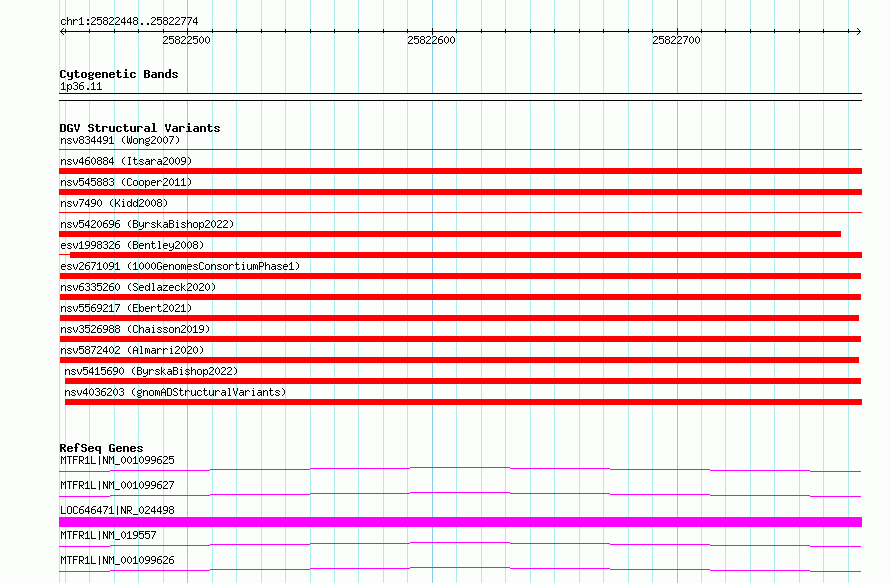
Task: Click ruler position label 25822700
Action: click(x=677, y=40)
